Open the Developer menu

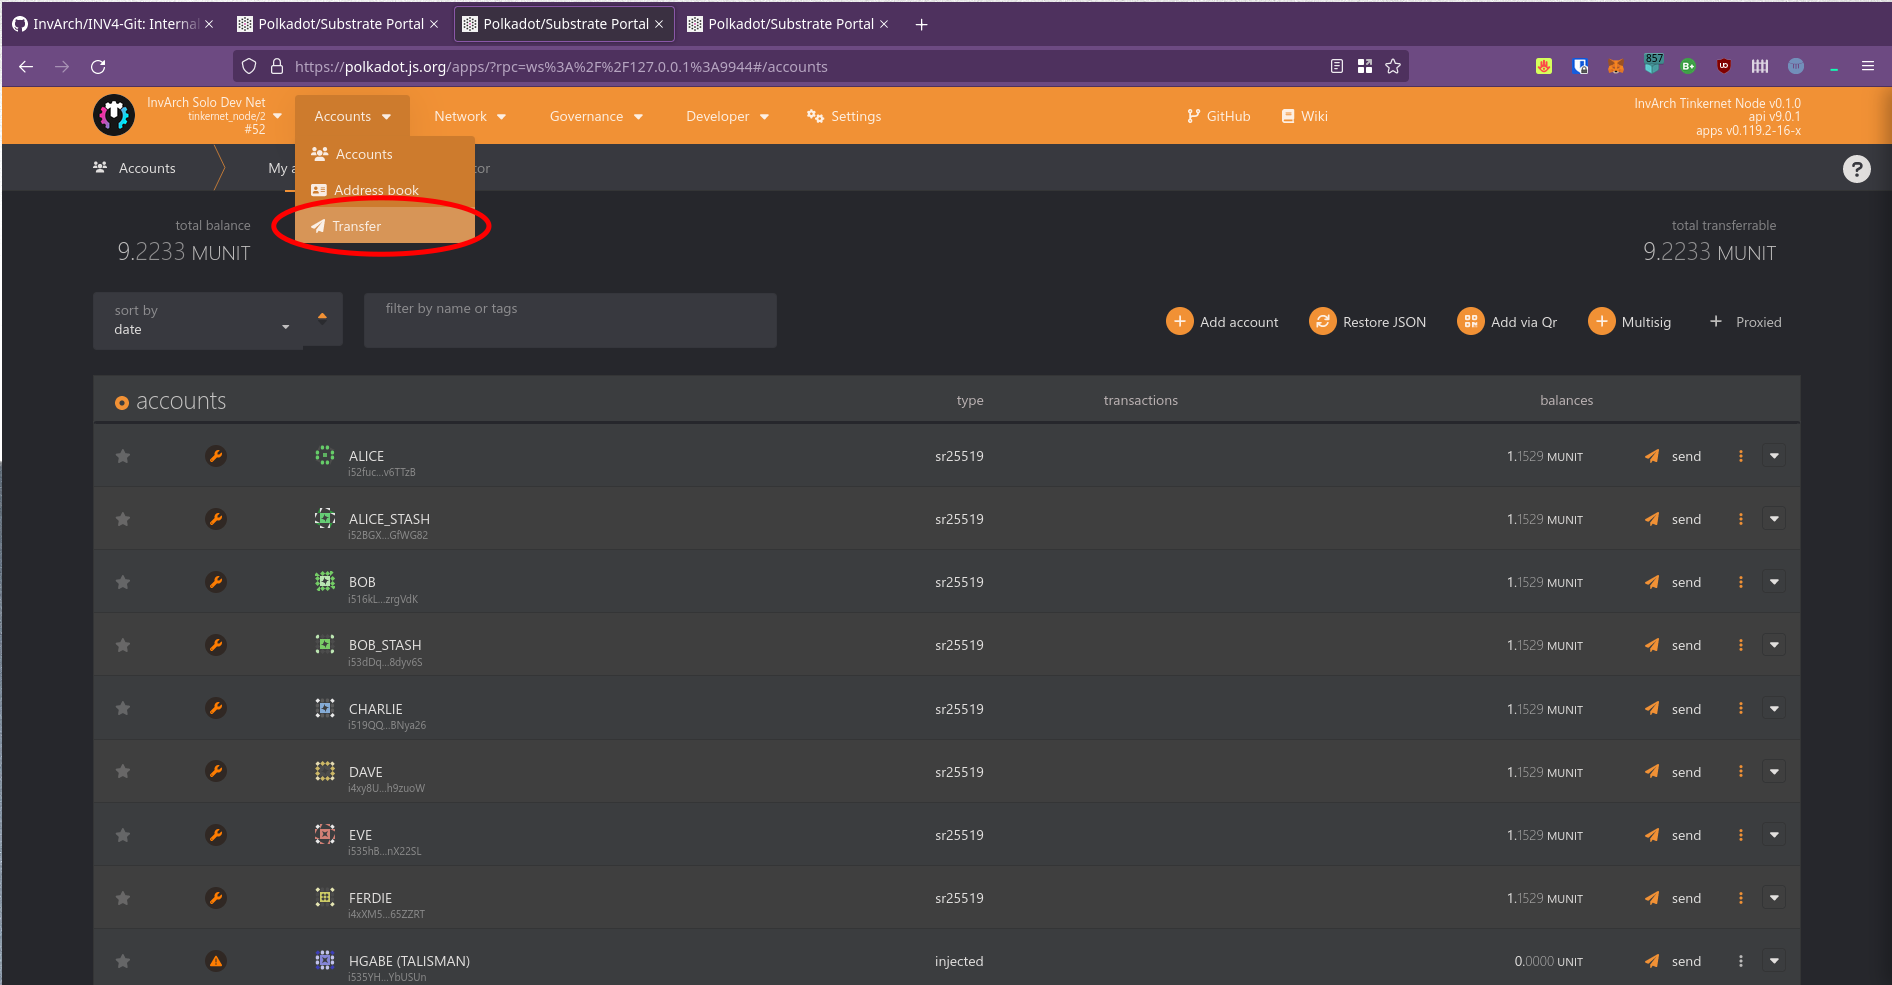coord(727,117)
